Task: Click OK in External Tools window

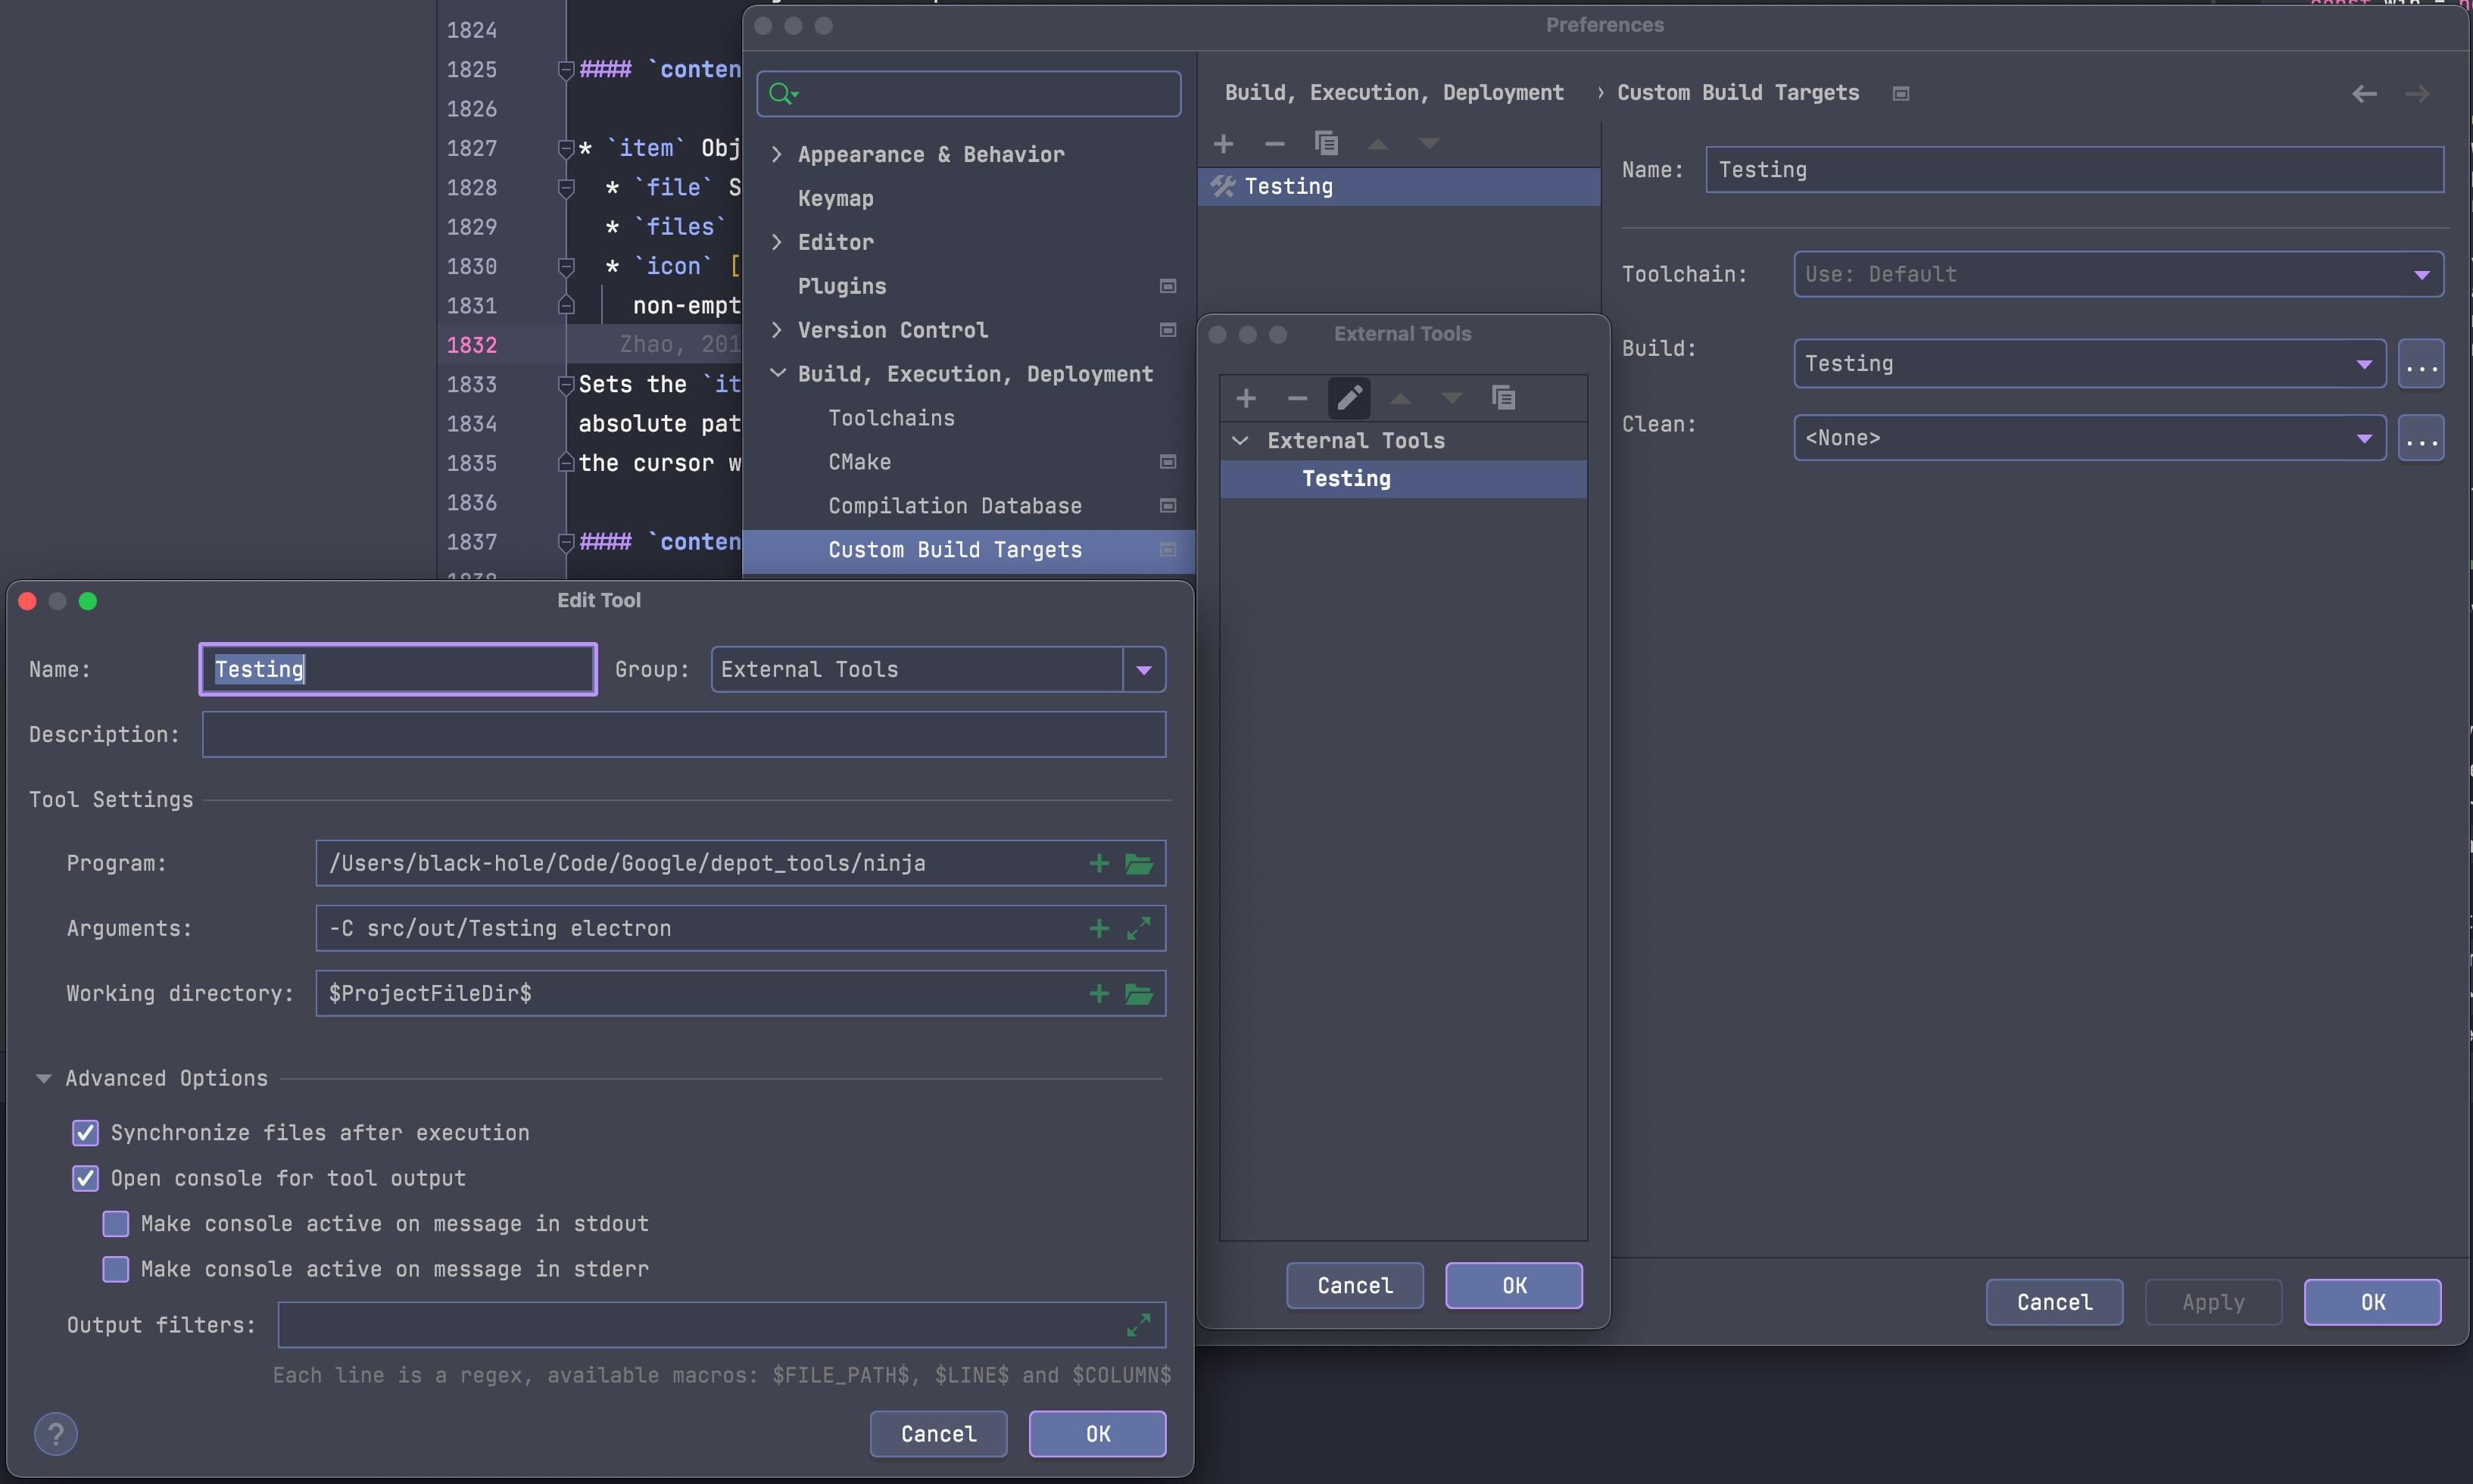Action: [1514, 1286]
